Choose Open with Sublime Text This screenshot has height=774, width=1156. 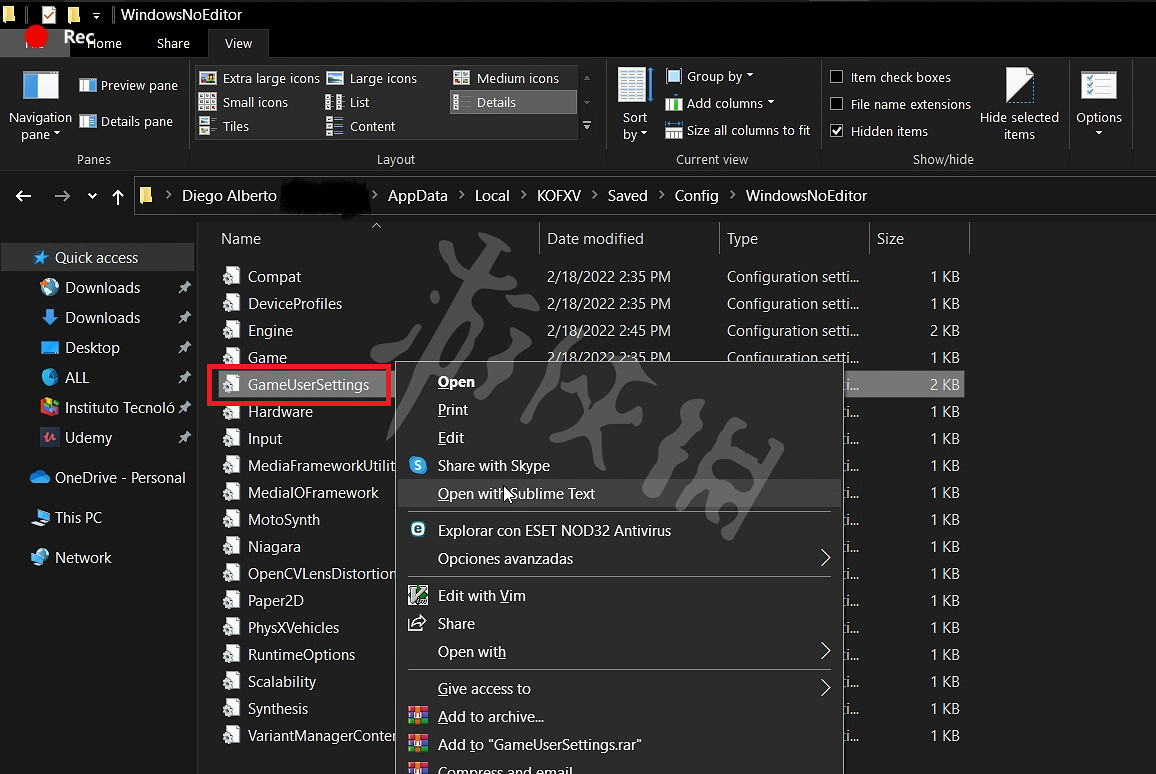(x=516, y=494)
